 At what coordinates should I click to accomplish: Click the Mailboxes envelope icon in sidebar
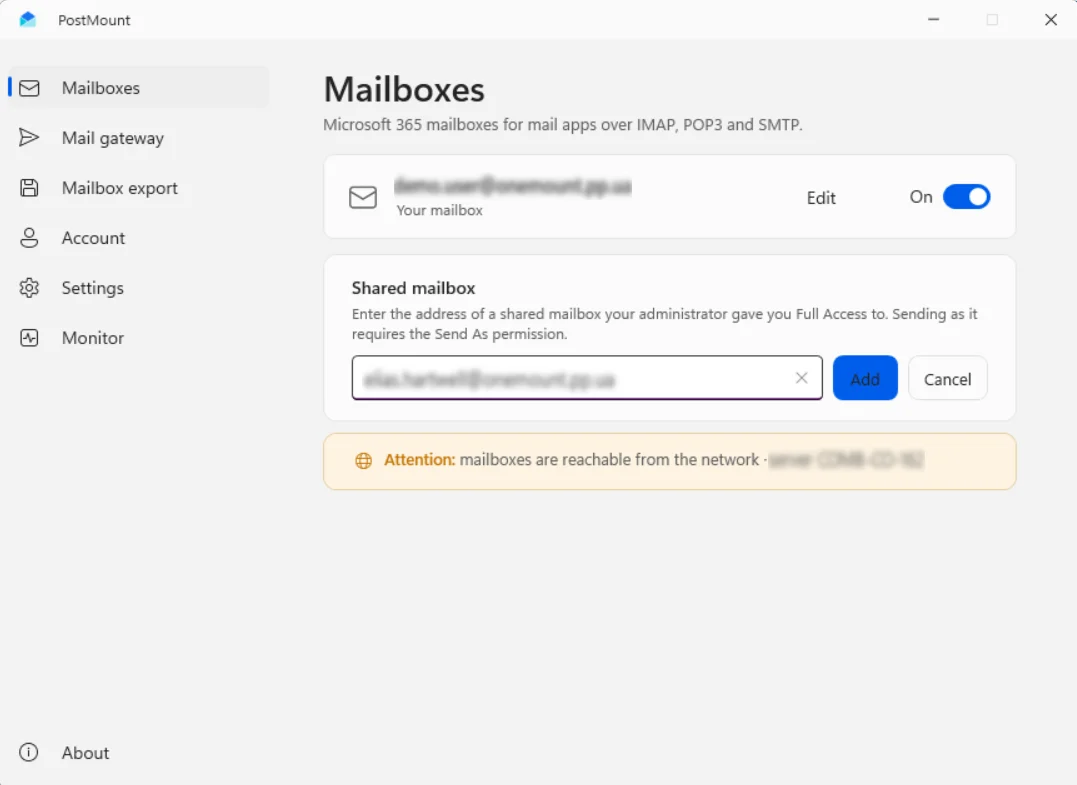tap(29, 88)
